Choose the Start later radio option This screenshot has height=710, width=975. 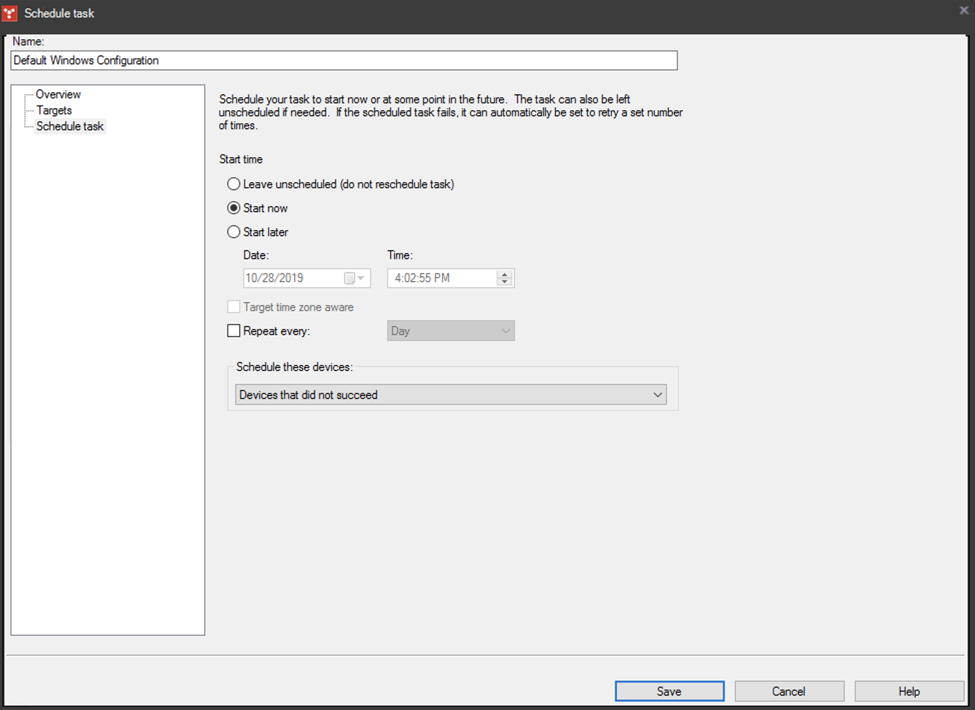(x=234, y=232)
